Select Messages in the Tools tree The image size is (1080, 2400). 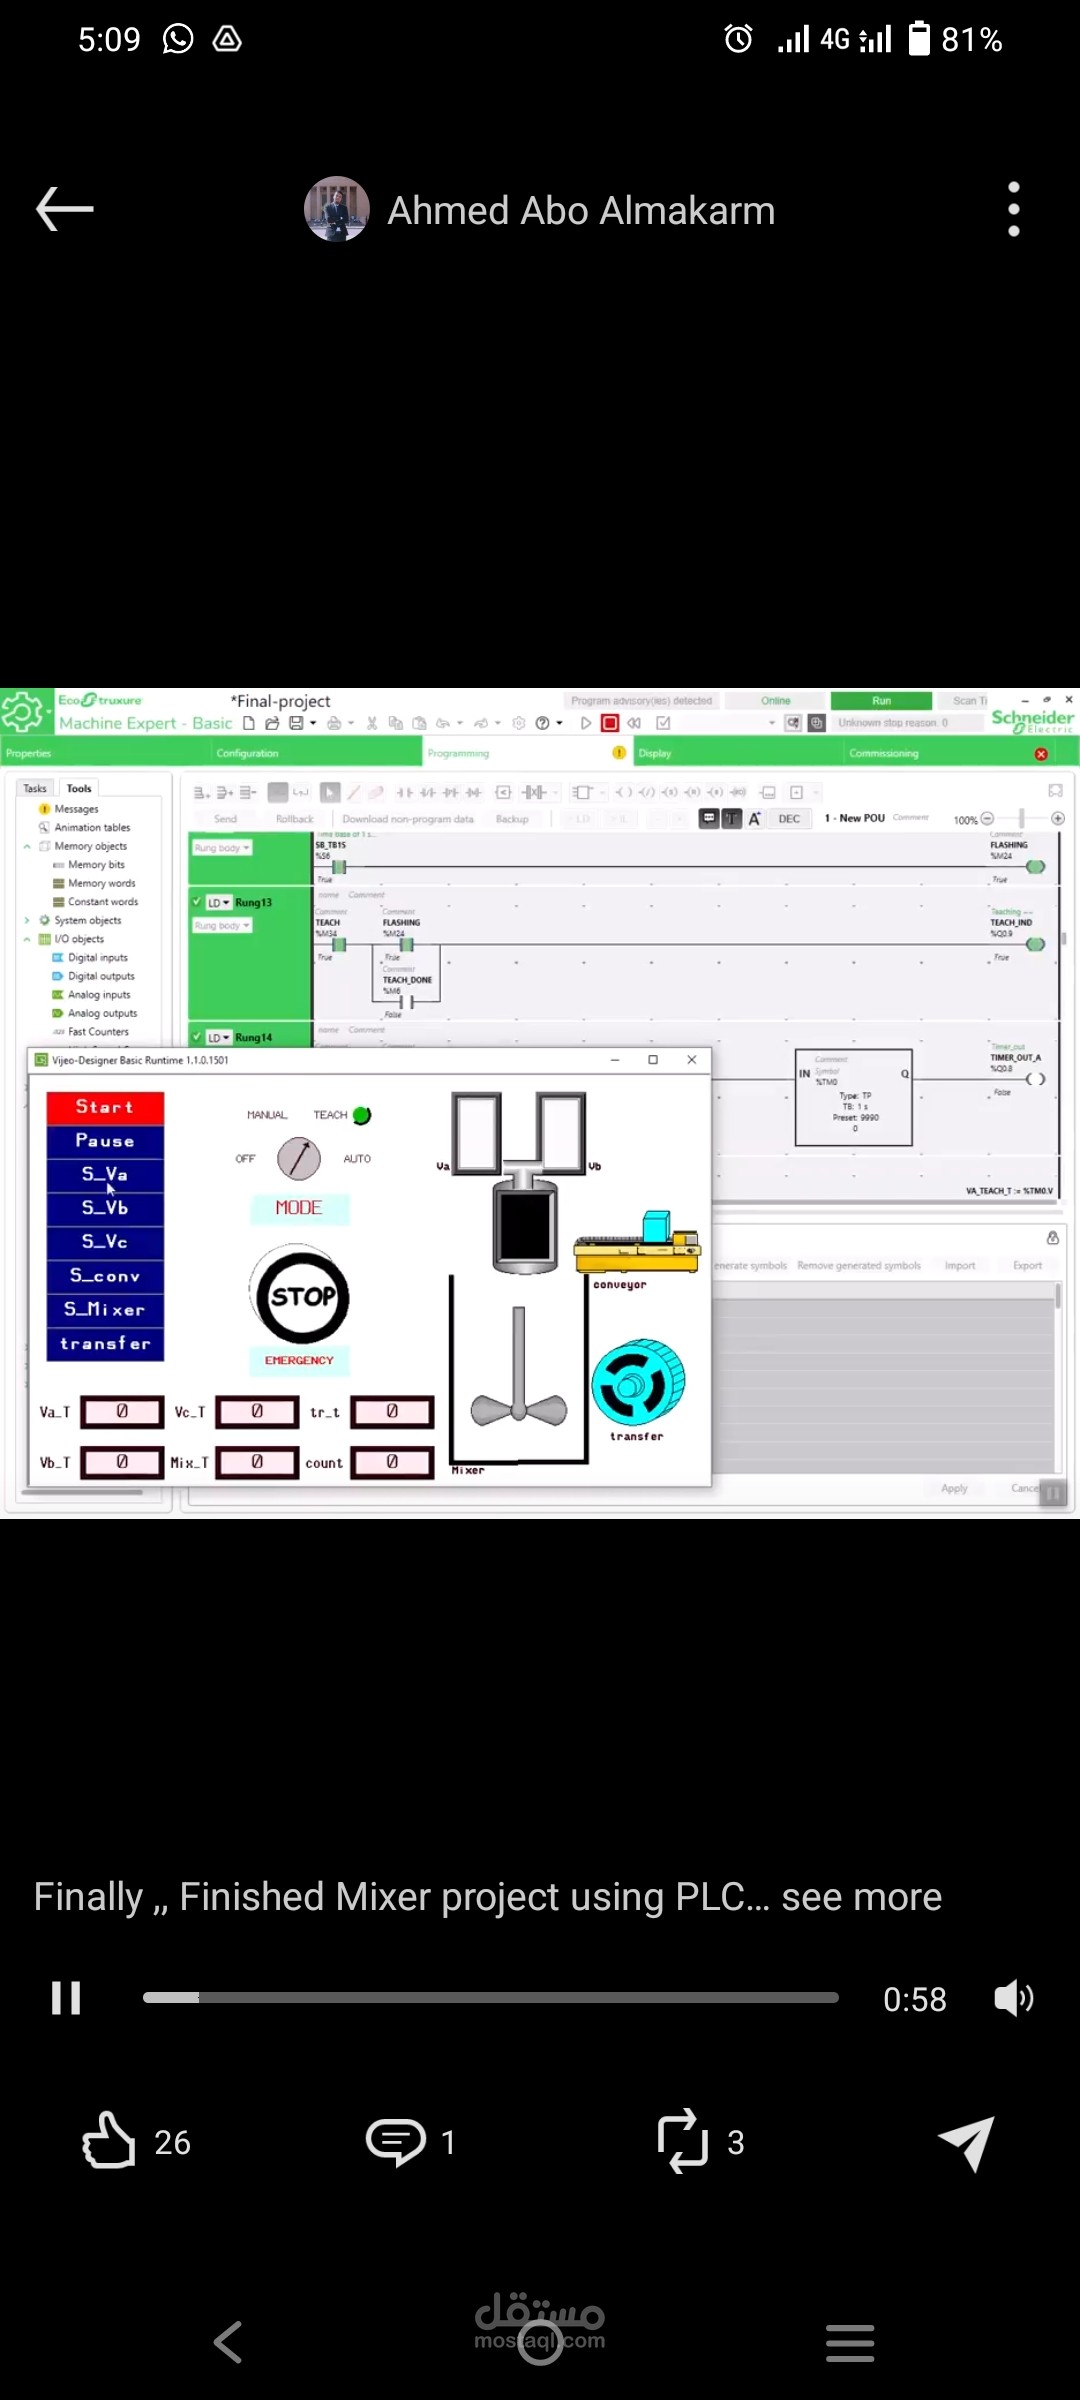(76, 809)
